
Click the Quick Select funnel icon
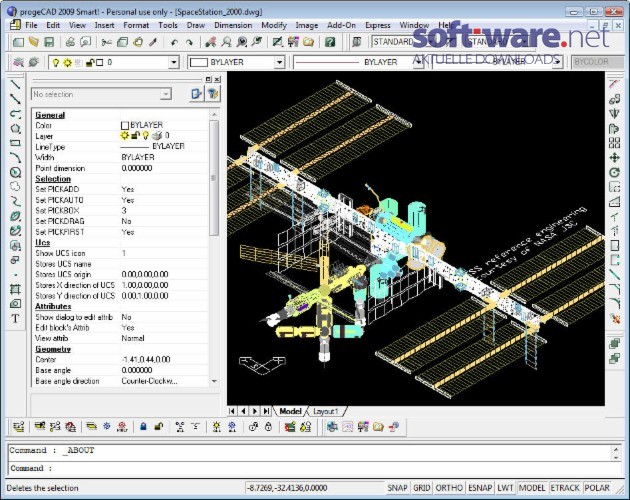click(x=213, y=94)
